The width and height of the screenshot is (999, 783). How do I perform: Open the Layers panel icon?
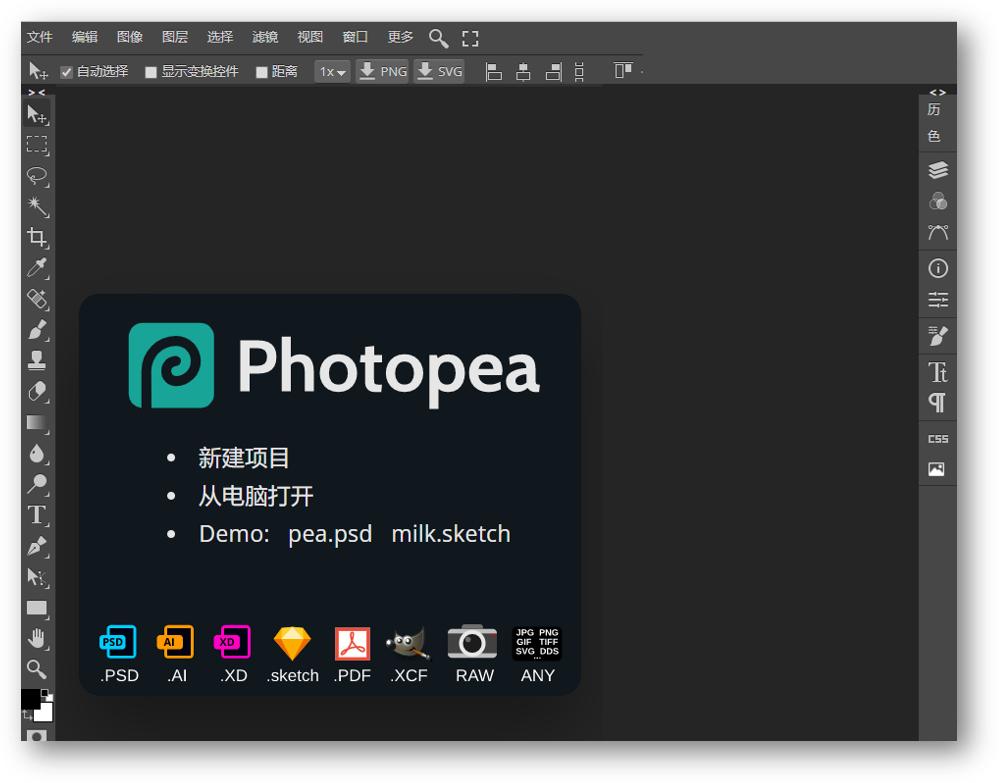937,170
